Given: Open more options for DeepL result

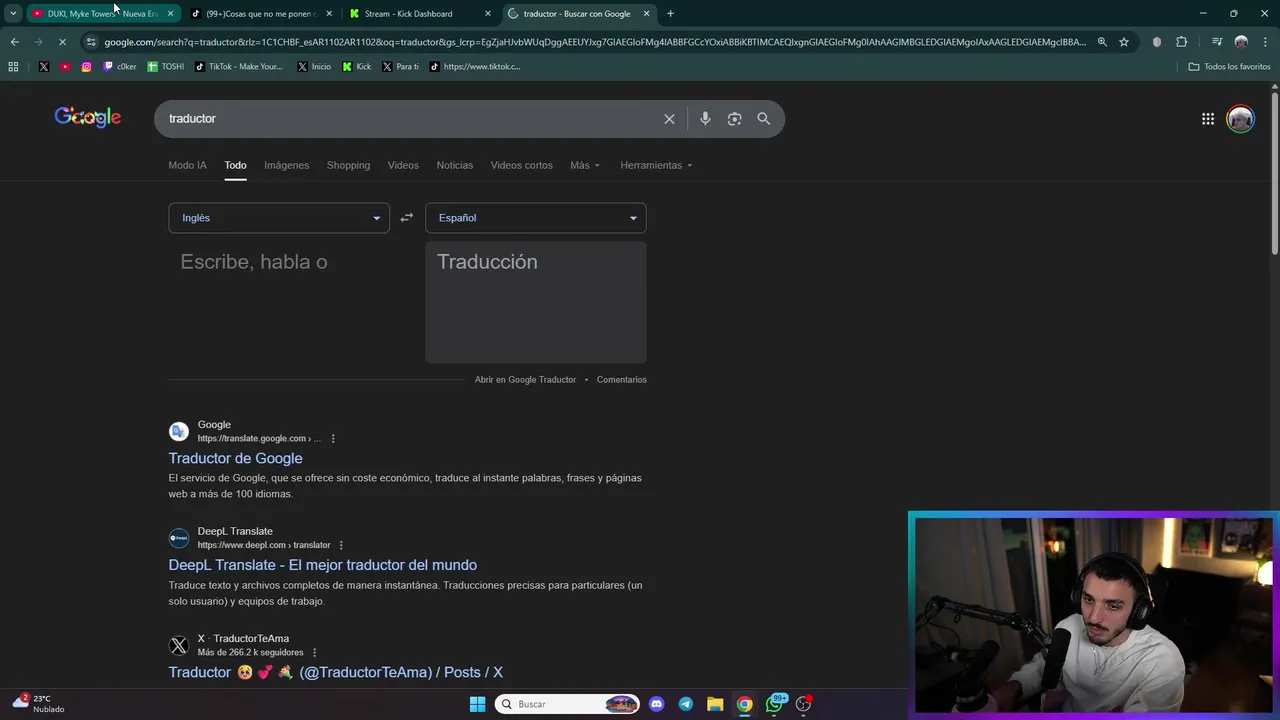Looking at the screenshot, I should [x=341, y=545].
